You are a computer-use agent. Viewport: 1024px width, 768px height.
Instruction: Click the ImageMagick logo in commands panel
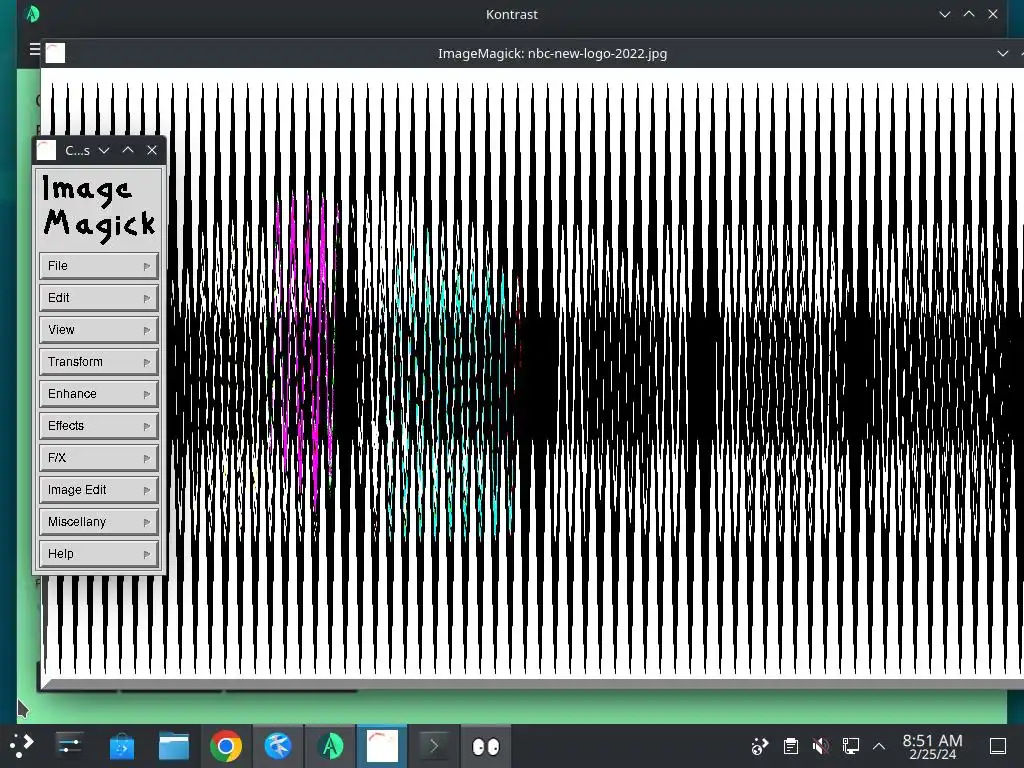point(99,208)
